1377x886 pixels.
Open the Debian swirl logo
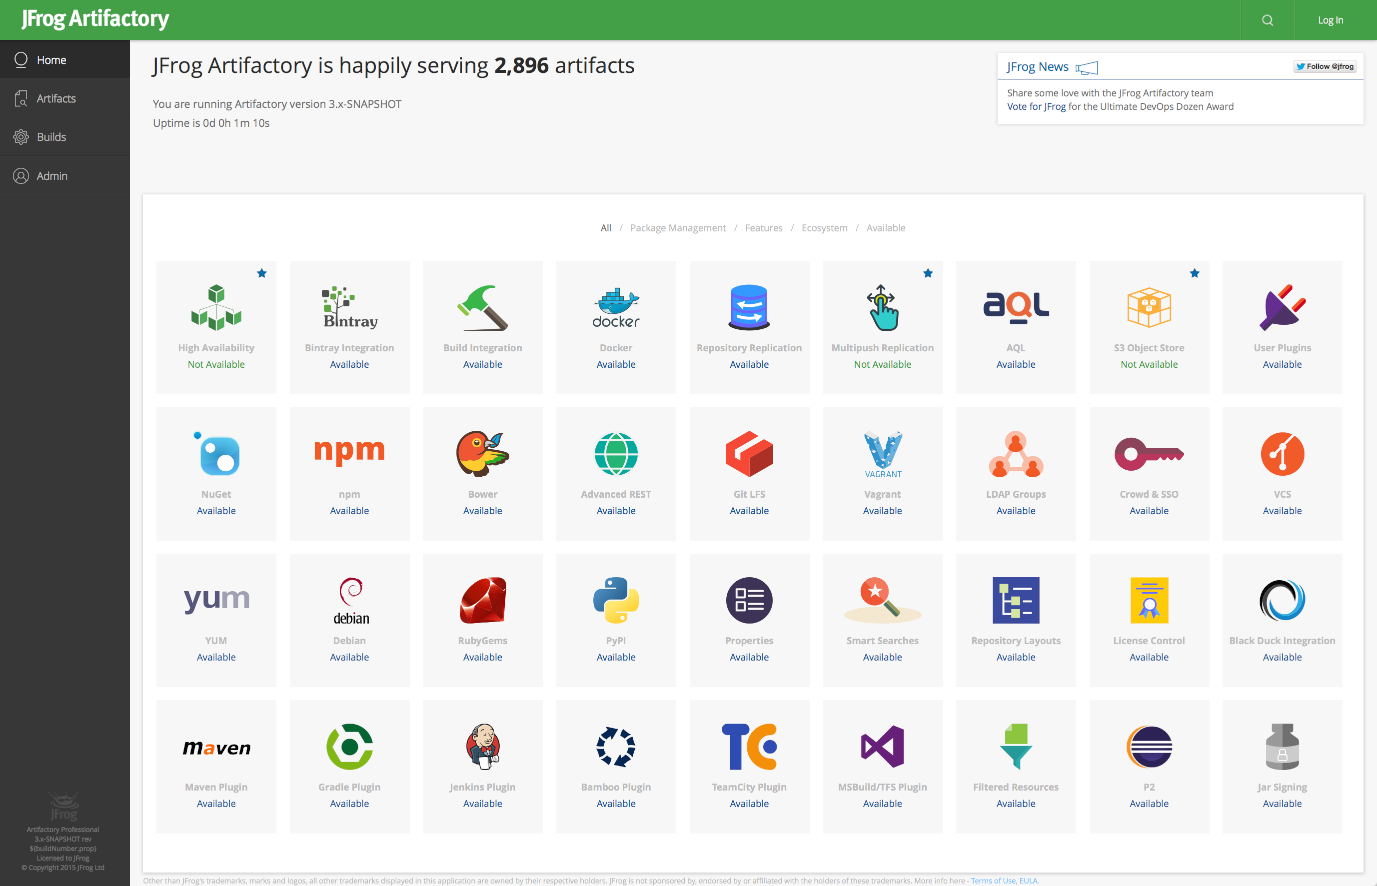click(x=351, y=600)
